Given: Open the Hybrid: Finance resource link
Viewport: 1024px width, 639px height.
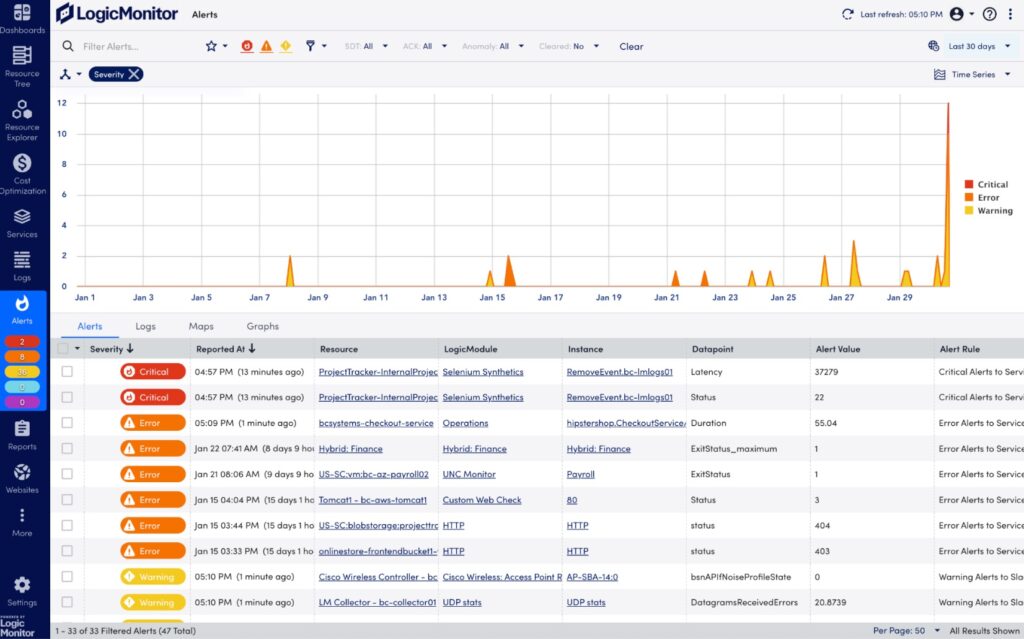Looking at the screenshot, I should (351, 448).
